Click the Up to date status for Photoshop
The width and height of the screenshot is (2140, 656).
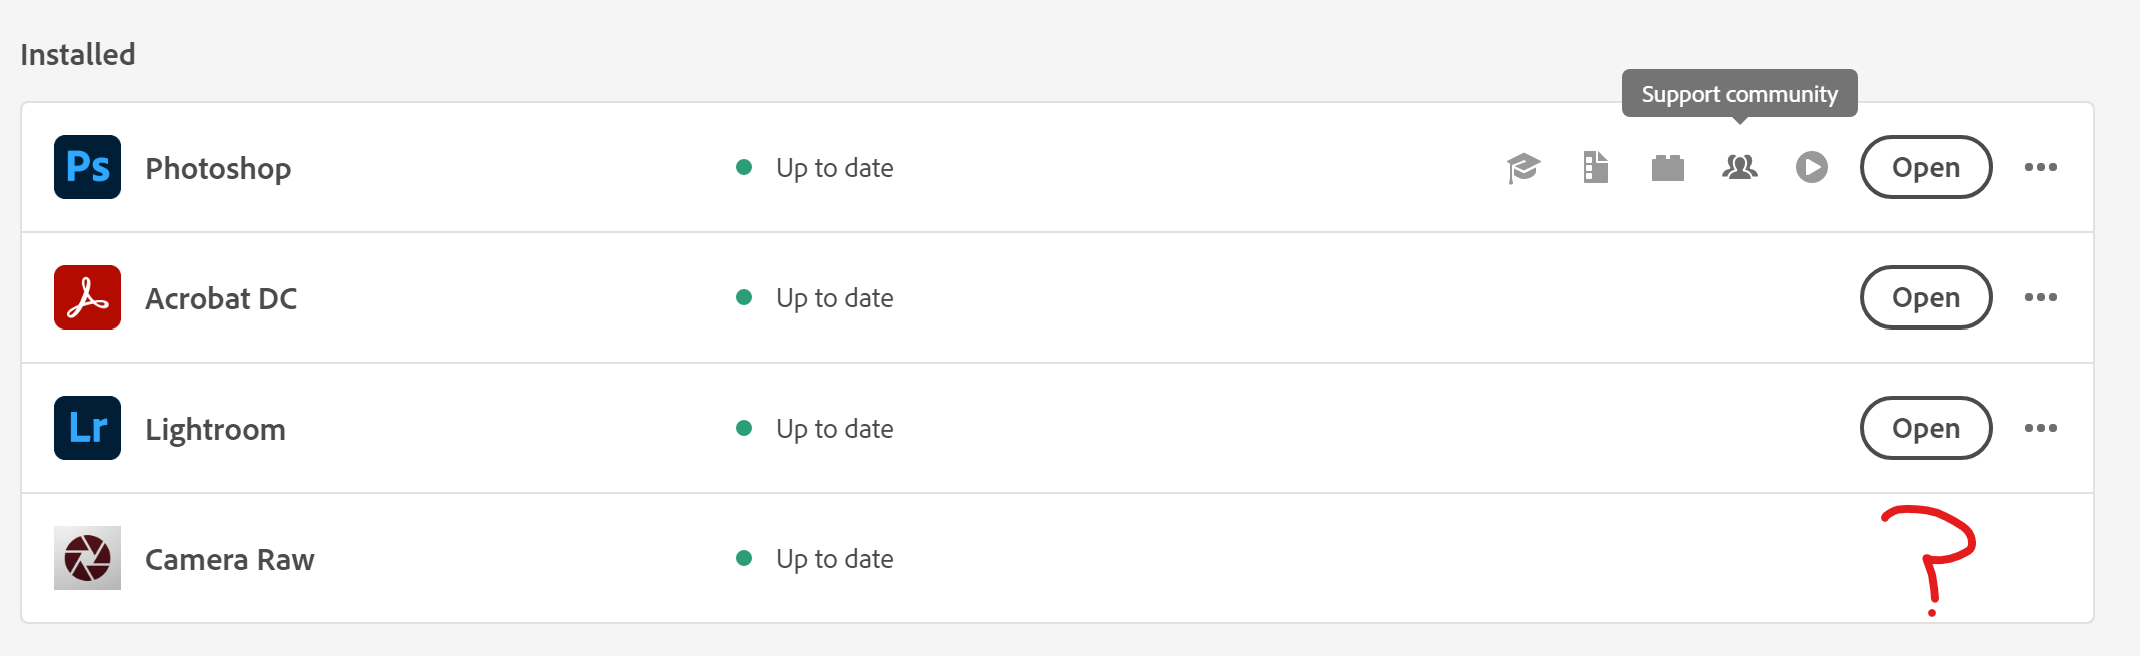pyautogui.click(x=834, y=167)
